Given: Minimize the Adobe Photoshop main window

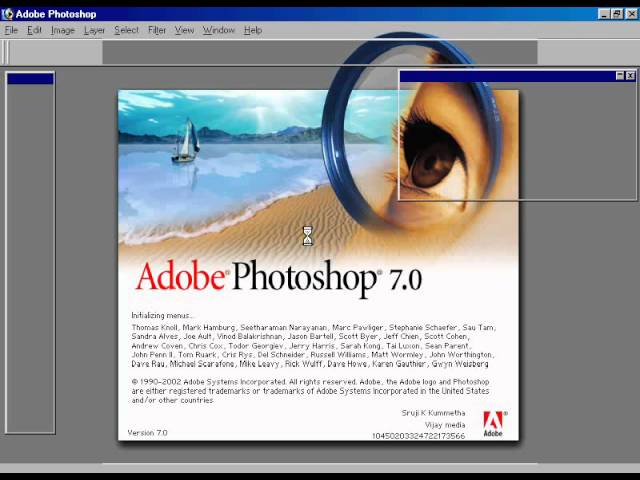Looking at the screenshot, I should [604, 14].
